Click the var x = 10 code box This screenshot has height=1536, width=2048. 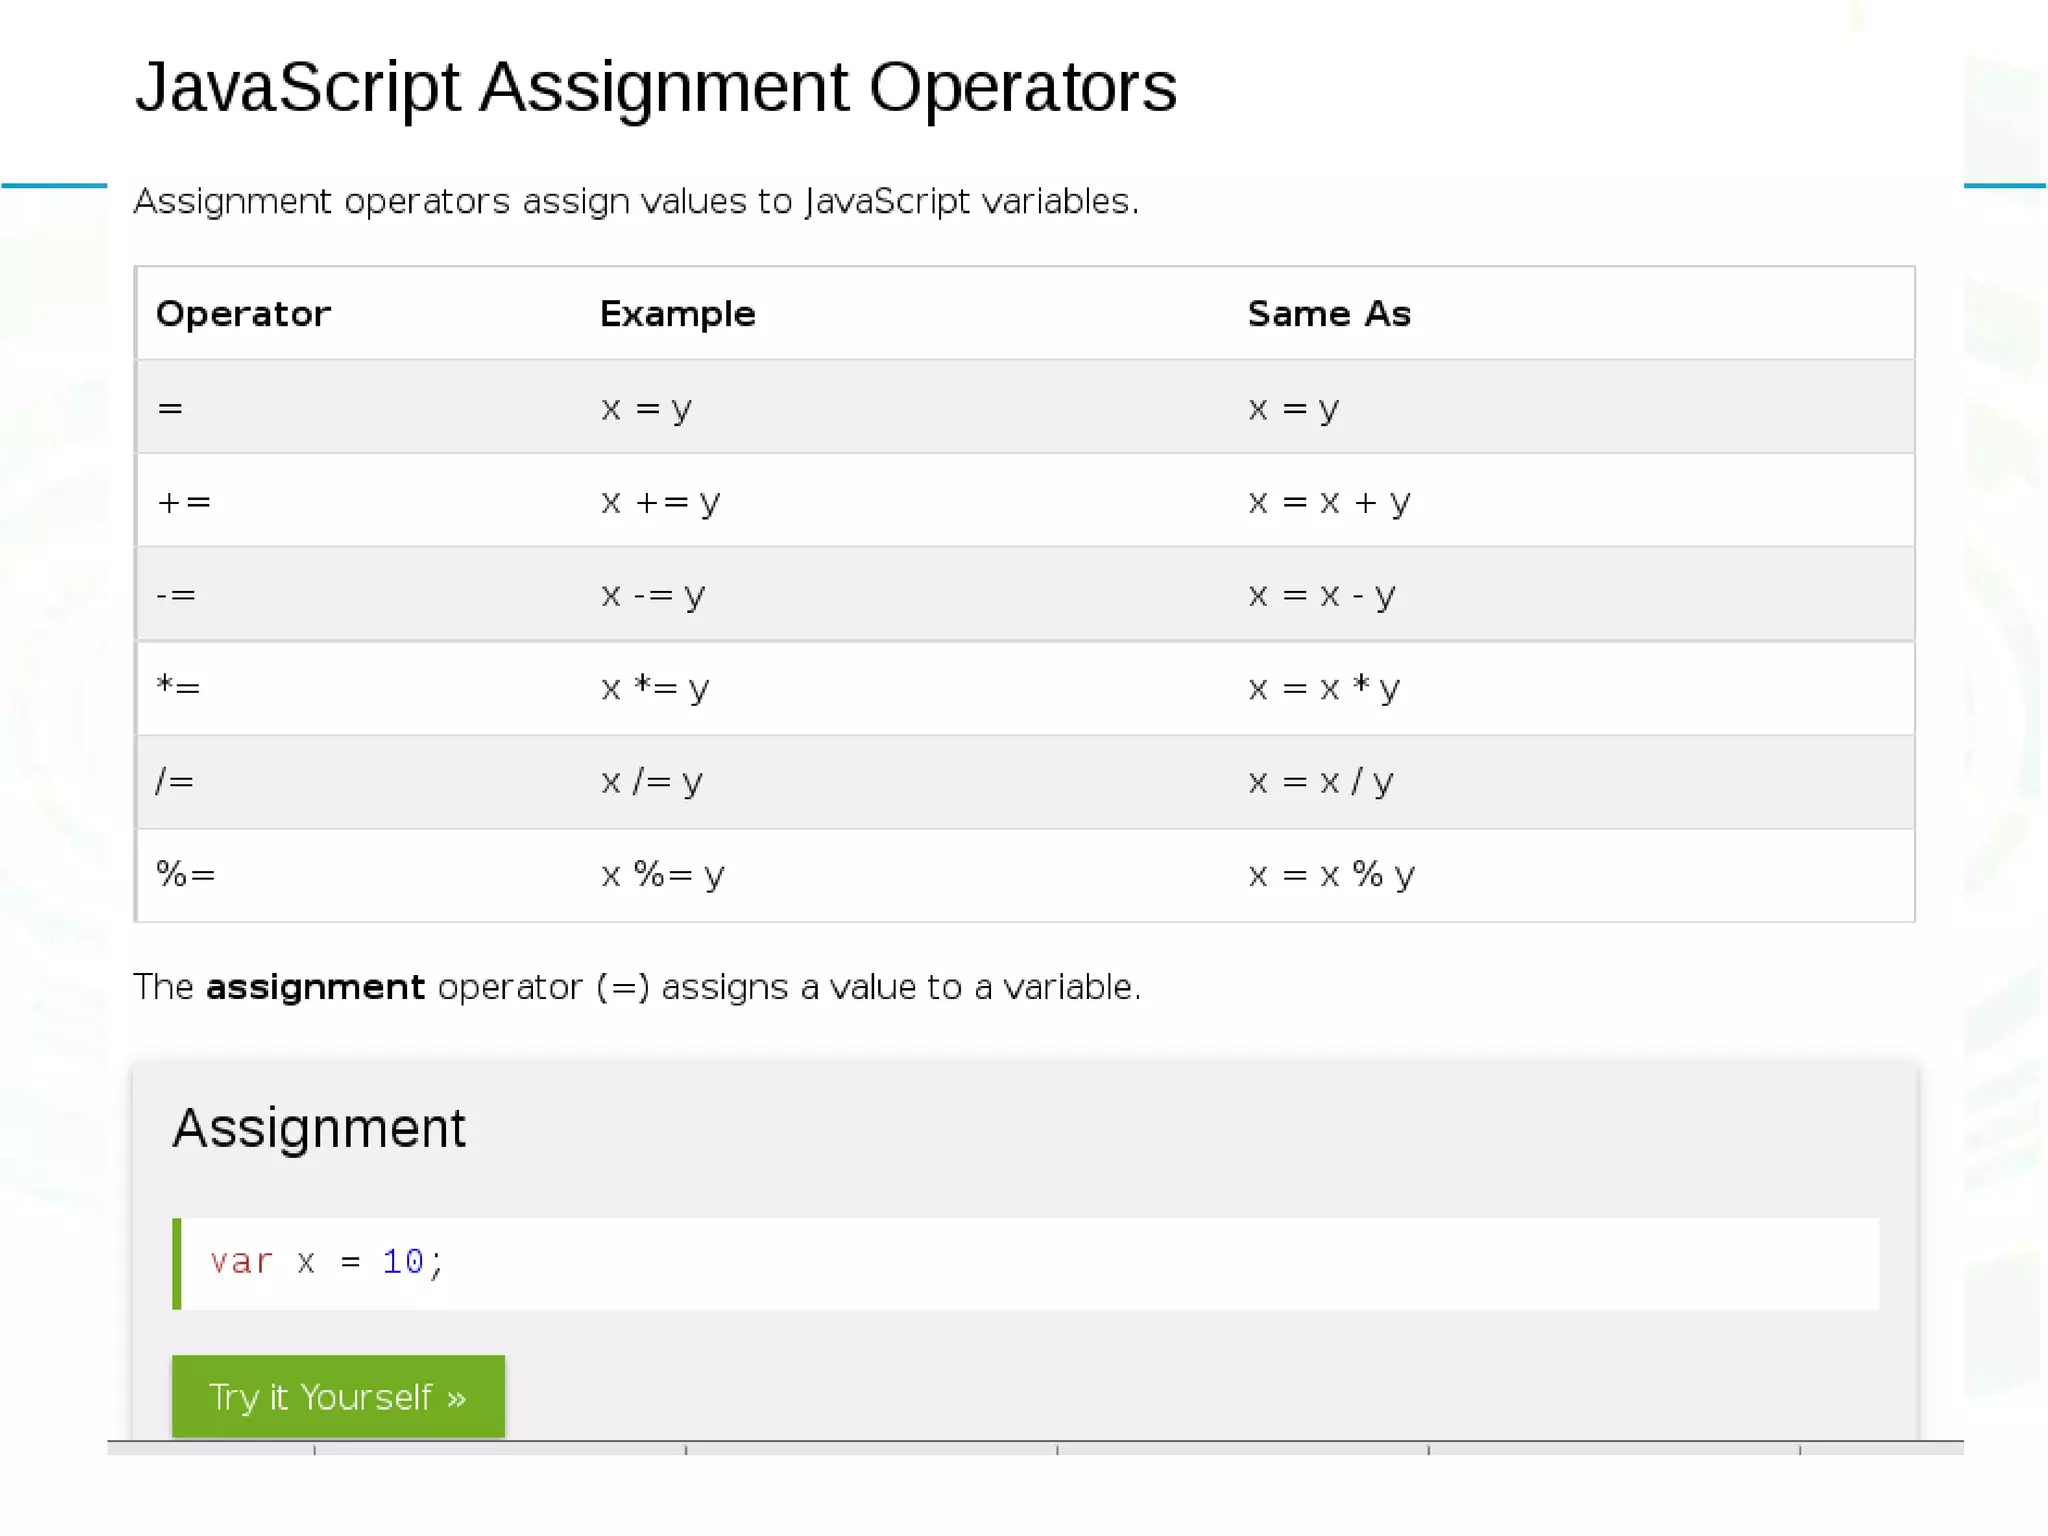1024,1263
